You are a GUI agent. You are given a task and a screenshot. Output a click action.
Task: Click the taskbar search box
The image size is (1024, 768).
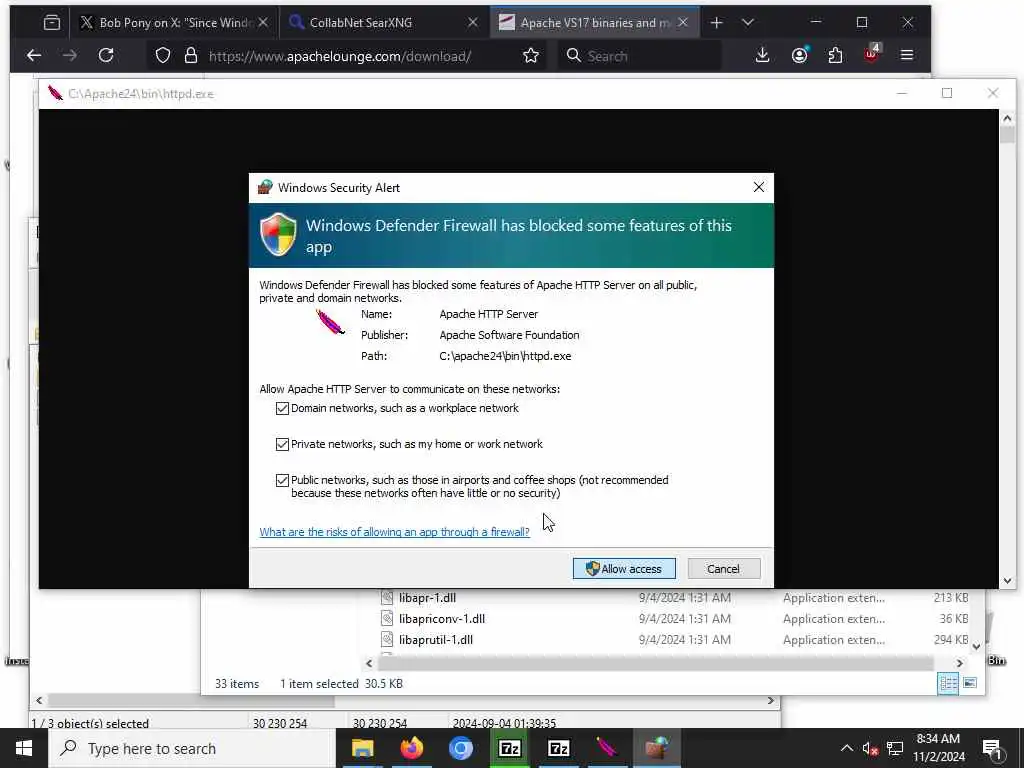[192, 748]
